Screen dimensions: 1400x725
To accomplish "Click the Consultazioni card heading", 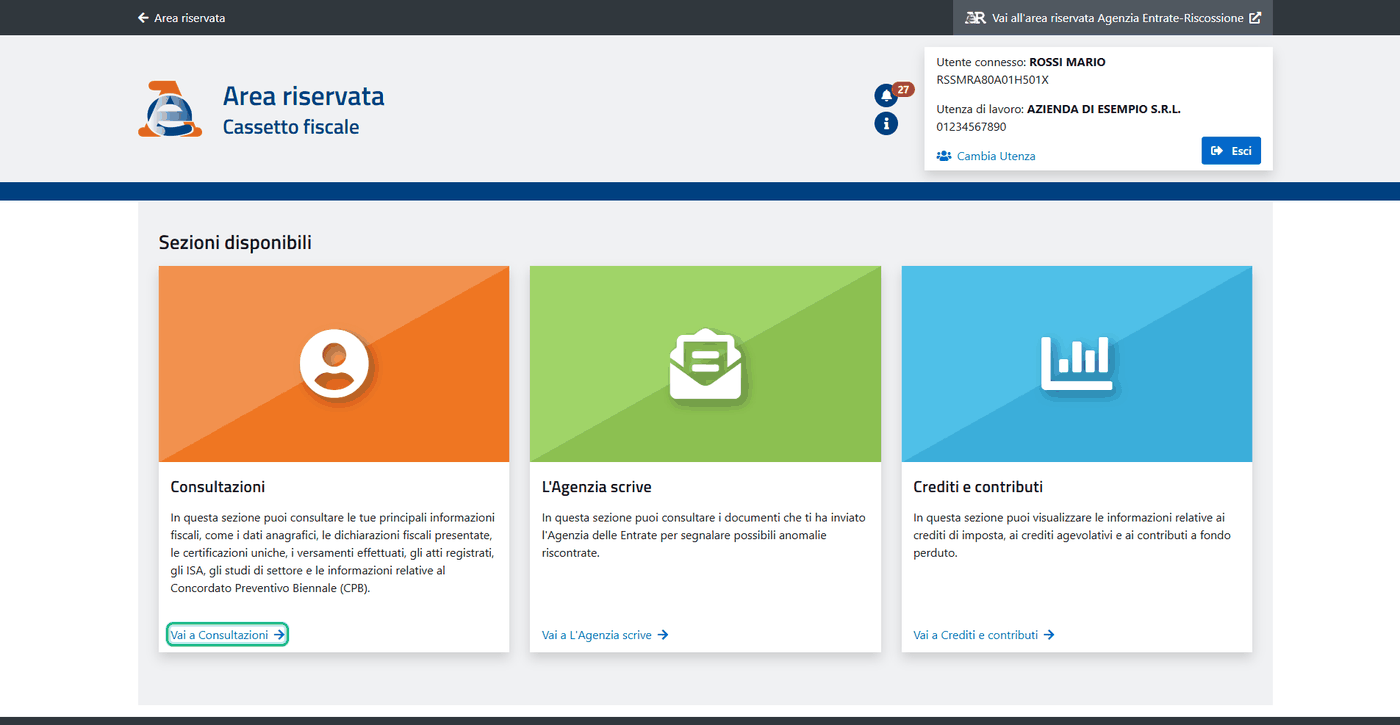I will 218,487.
